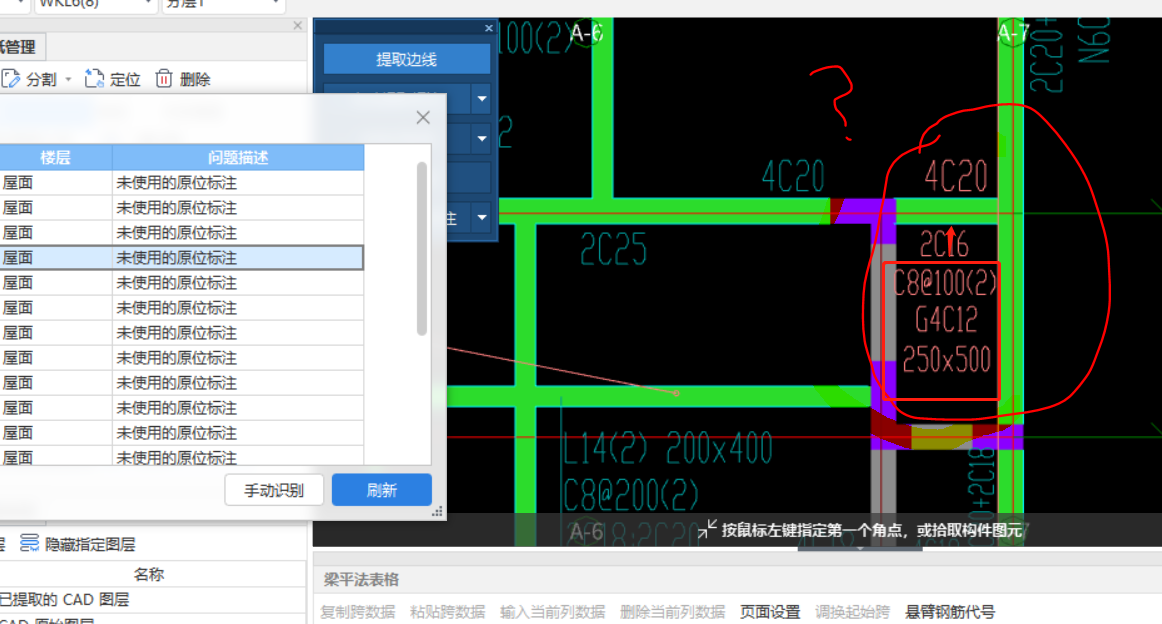
Task: Click the teal 4C20 annotation left of purple joint
Action: [793, 176]
